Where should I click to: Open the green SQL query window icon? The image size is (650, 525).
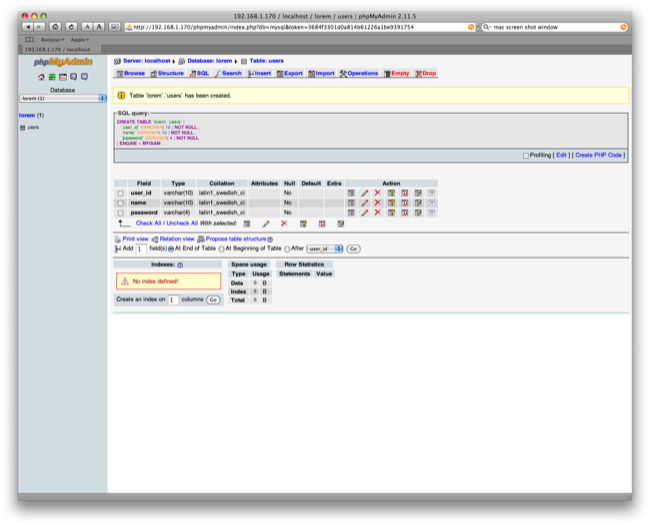[x=52, y=77]
